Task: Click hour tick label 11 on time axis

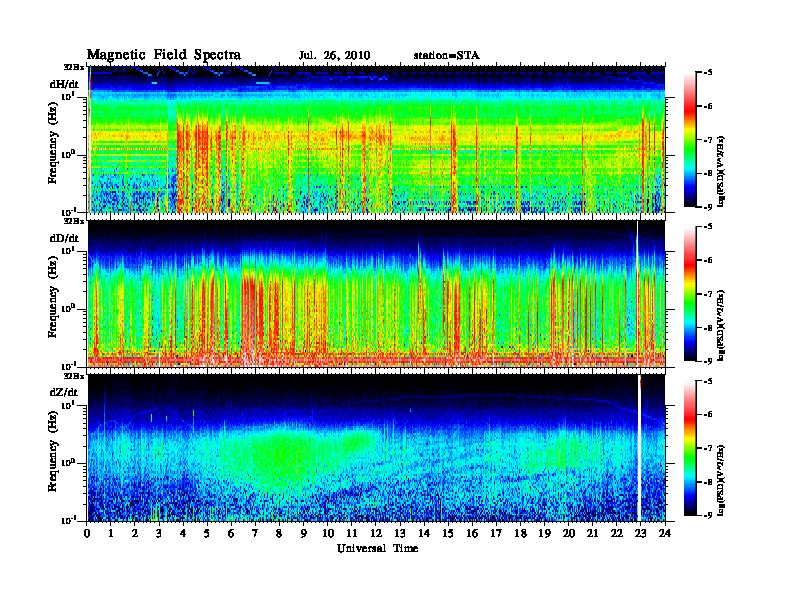Action: click(x=352, y=534)
